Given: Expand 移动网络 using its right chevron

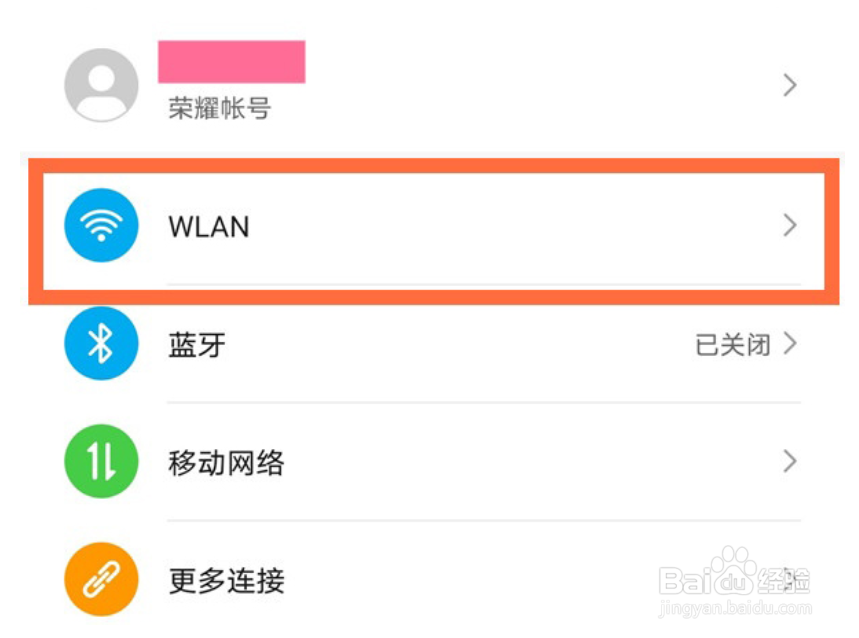Looking at the screenshot, I should [789, 461].
